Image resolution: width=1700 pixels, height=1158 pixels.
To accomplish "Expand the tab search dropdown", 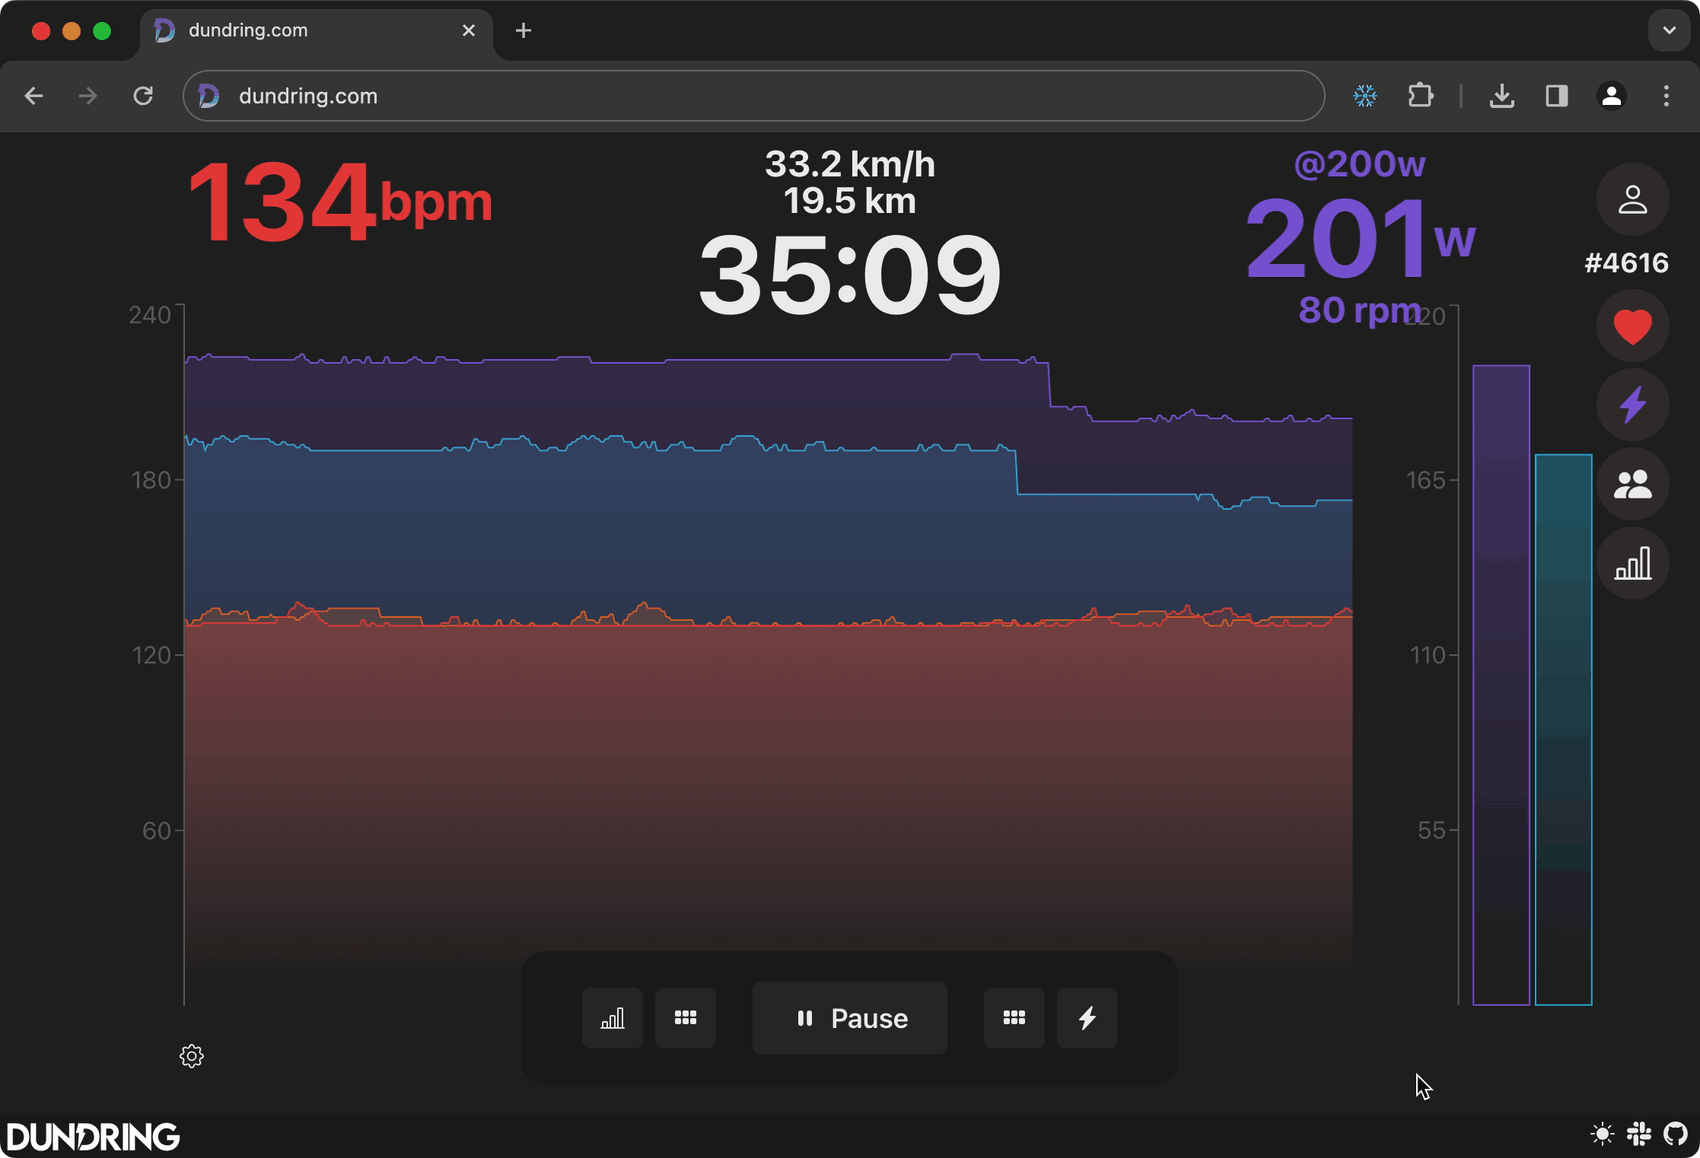I will pos(1669,30).
